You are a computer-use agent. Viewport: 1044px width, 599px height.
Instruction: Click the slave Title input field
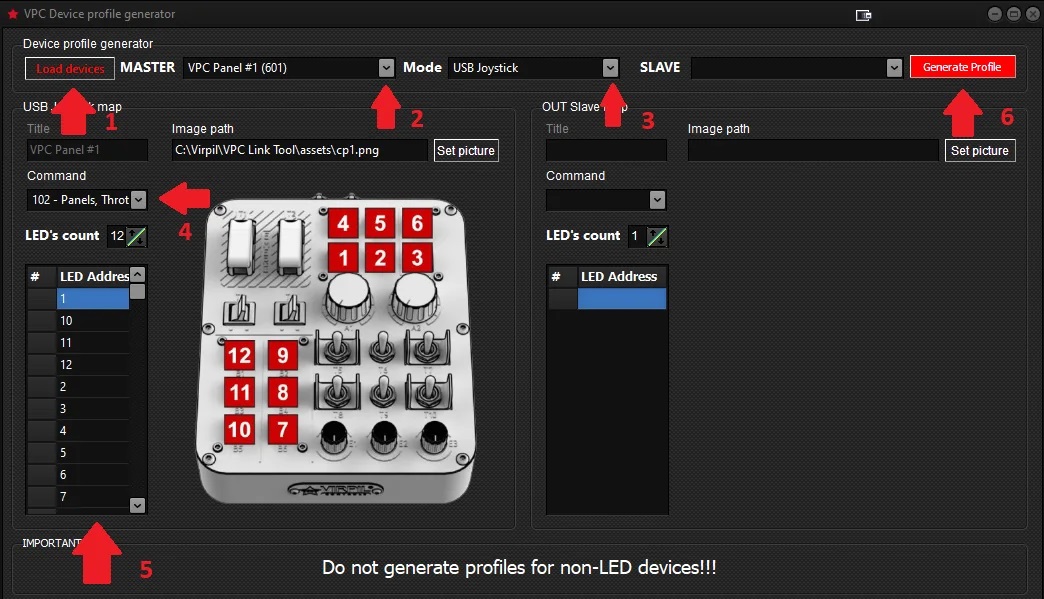click(x=606, y=150)
